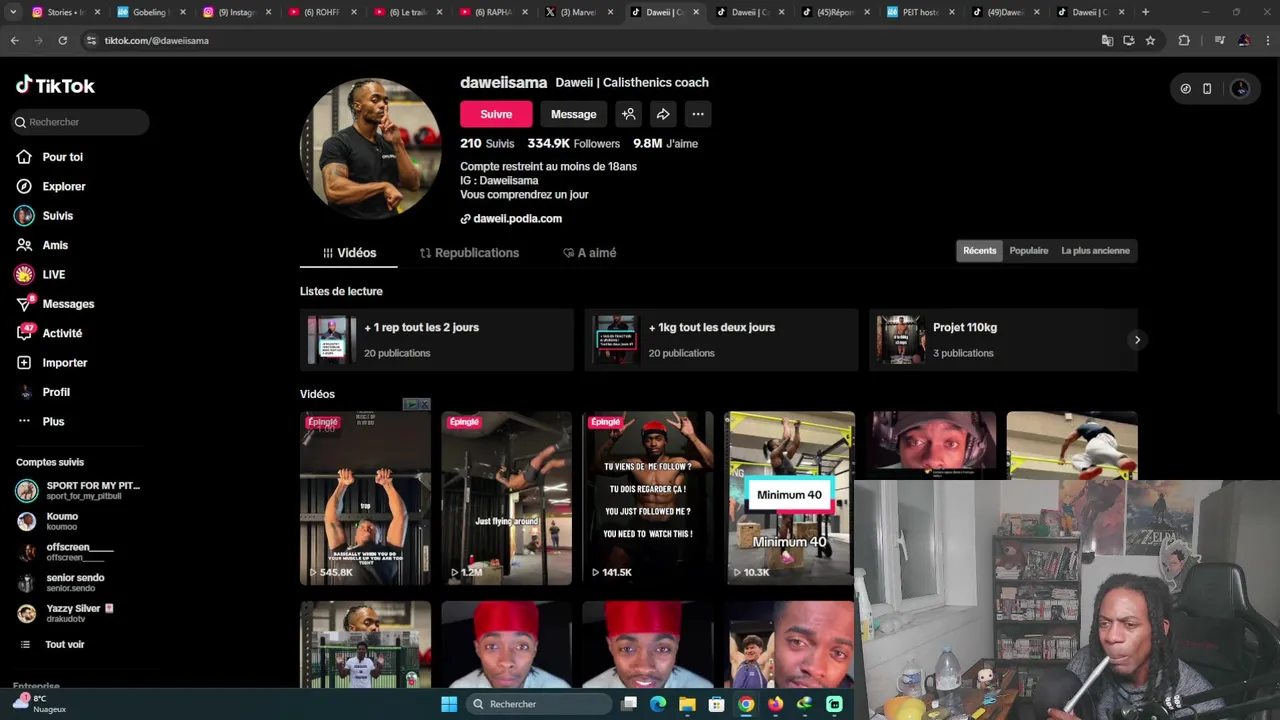Click the user avatar at top right of TikTok
This screenshot has height=720, width=1280.
pyautogui.click(x=1240, y=88)
